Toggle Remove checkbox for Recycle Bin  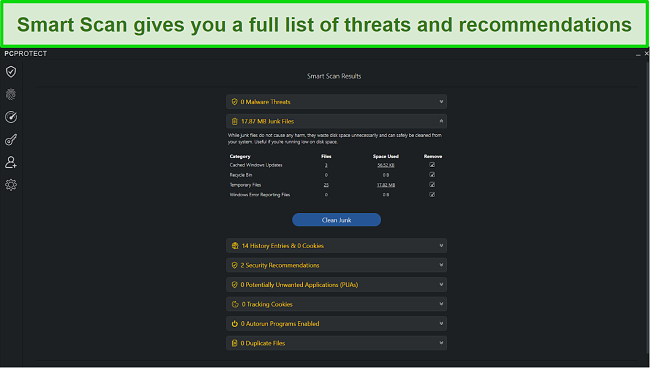[432, 175]
